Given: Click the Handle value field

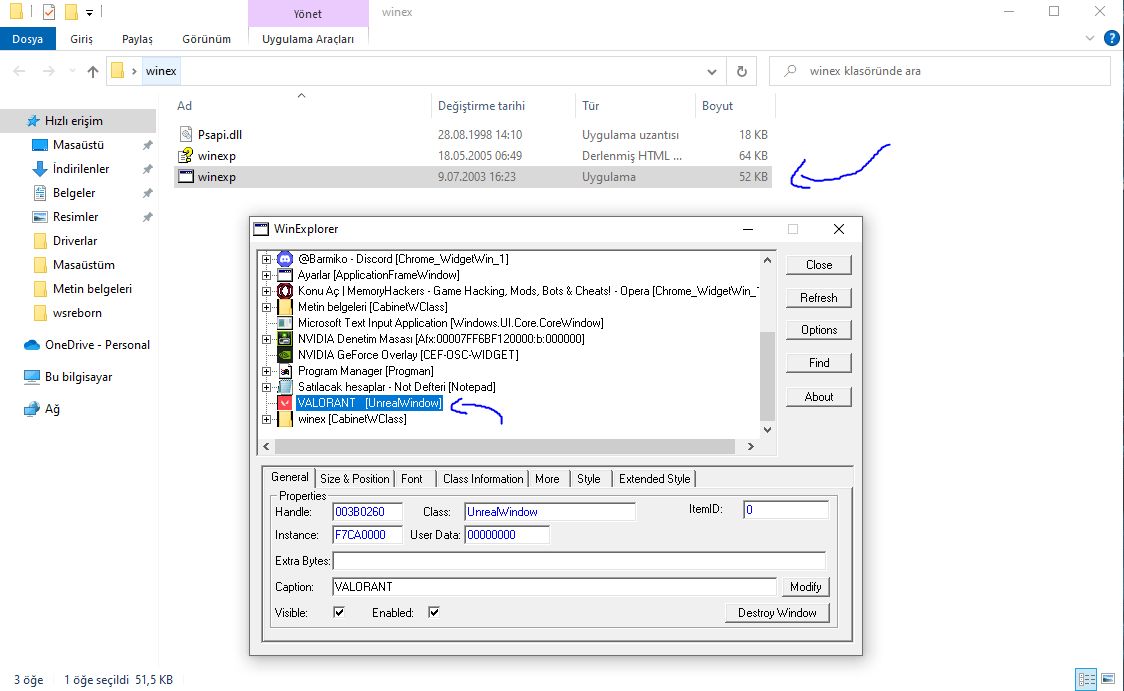Looking at the screenshot, I should (367, 512).
